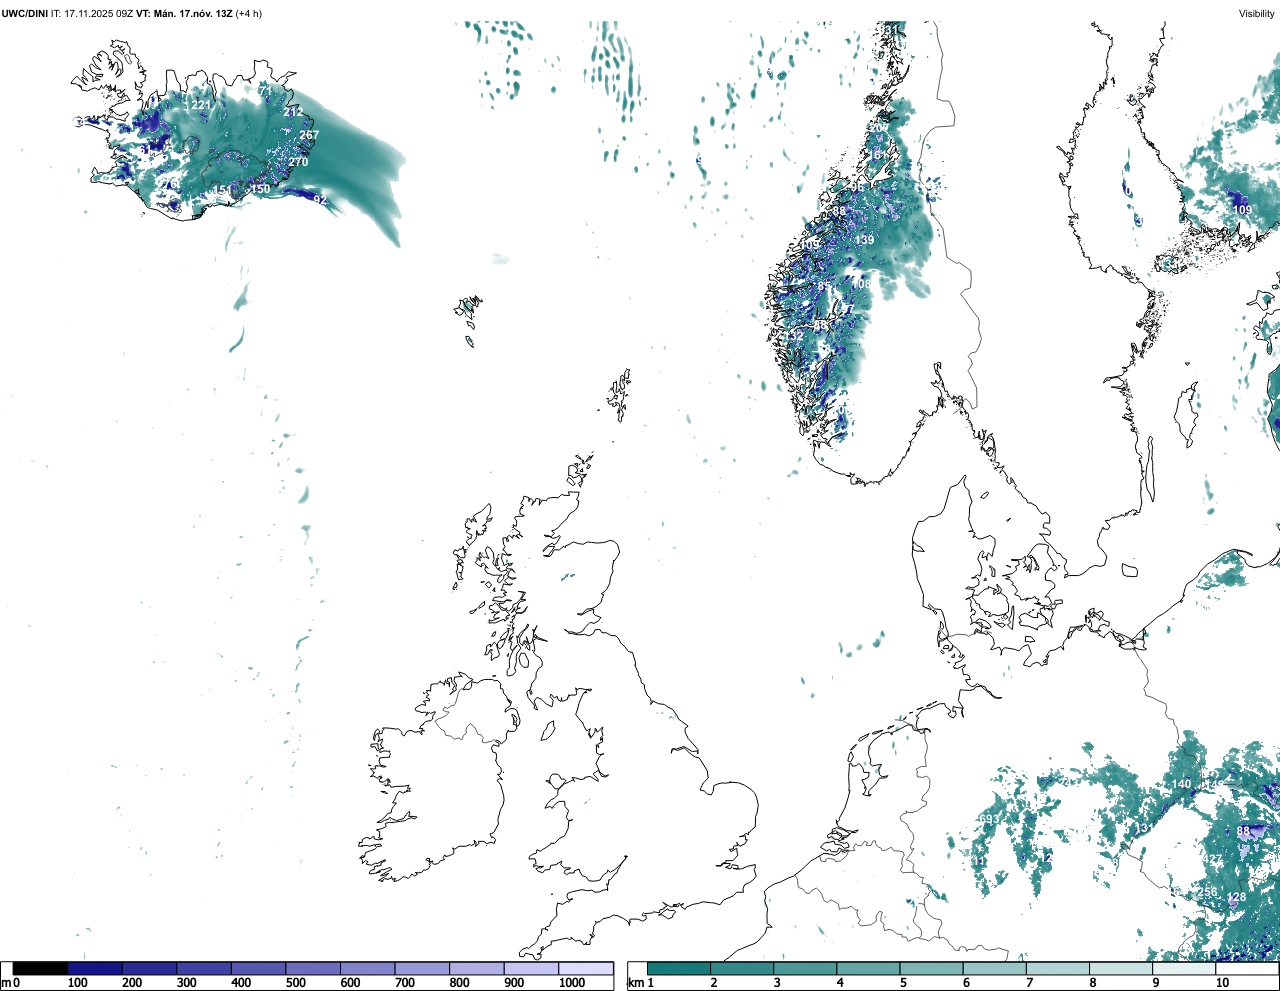Click the 71 value in north Iceland
Image resolution: width=1280 pixels, height=991 pixels.
click(x=265, y=90)
